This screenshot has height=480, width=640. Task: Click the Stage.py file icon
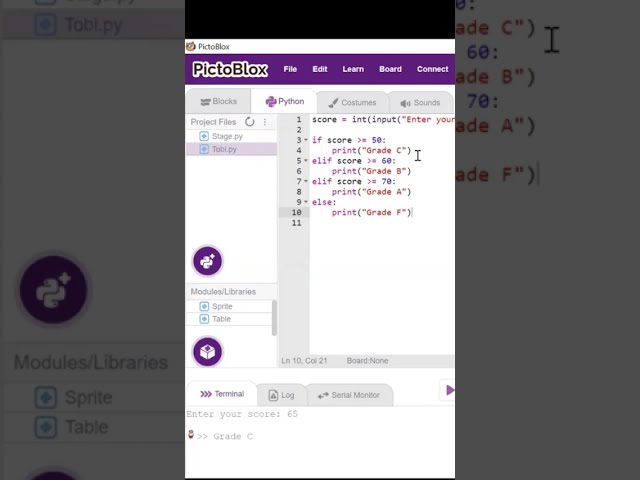coord(204,136)
